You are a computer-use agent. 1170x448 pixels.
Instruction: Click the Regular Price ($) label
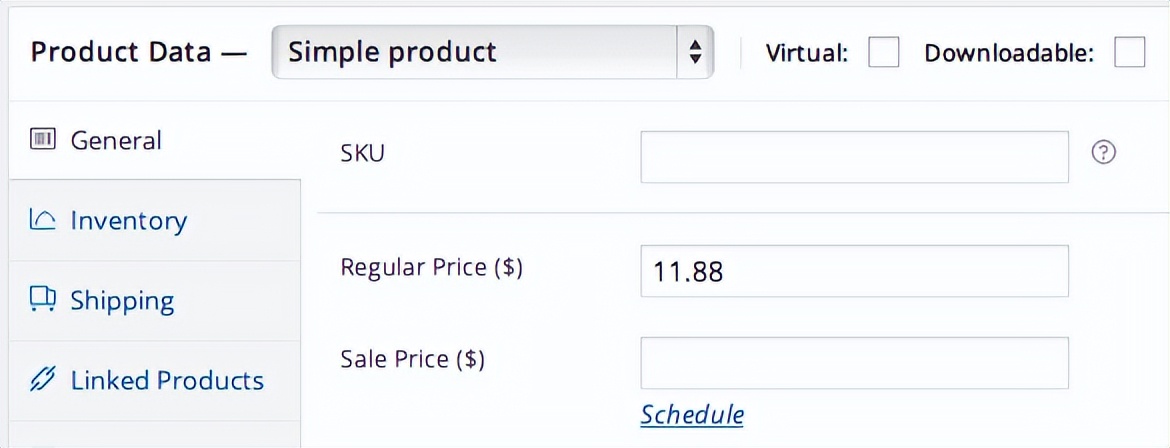[x=432, y=268]
